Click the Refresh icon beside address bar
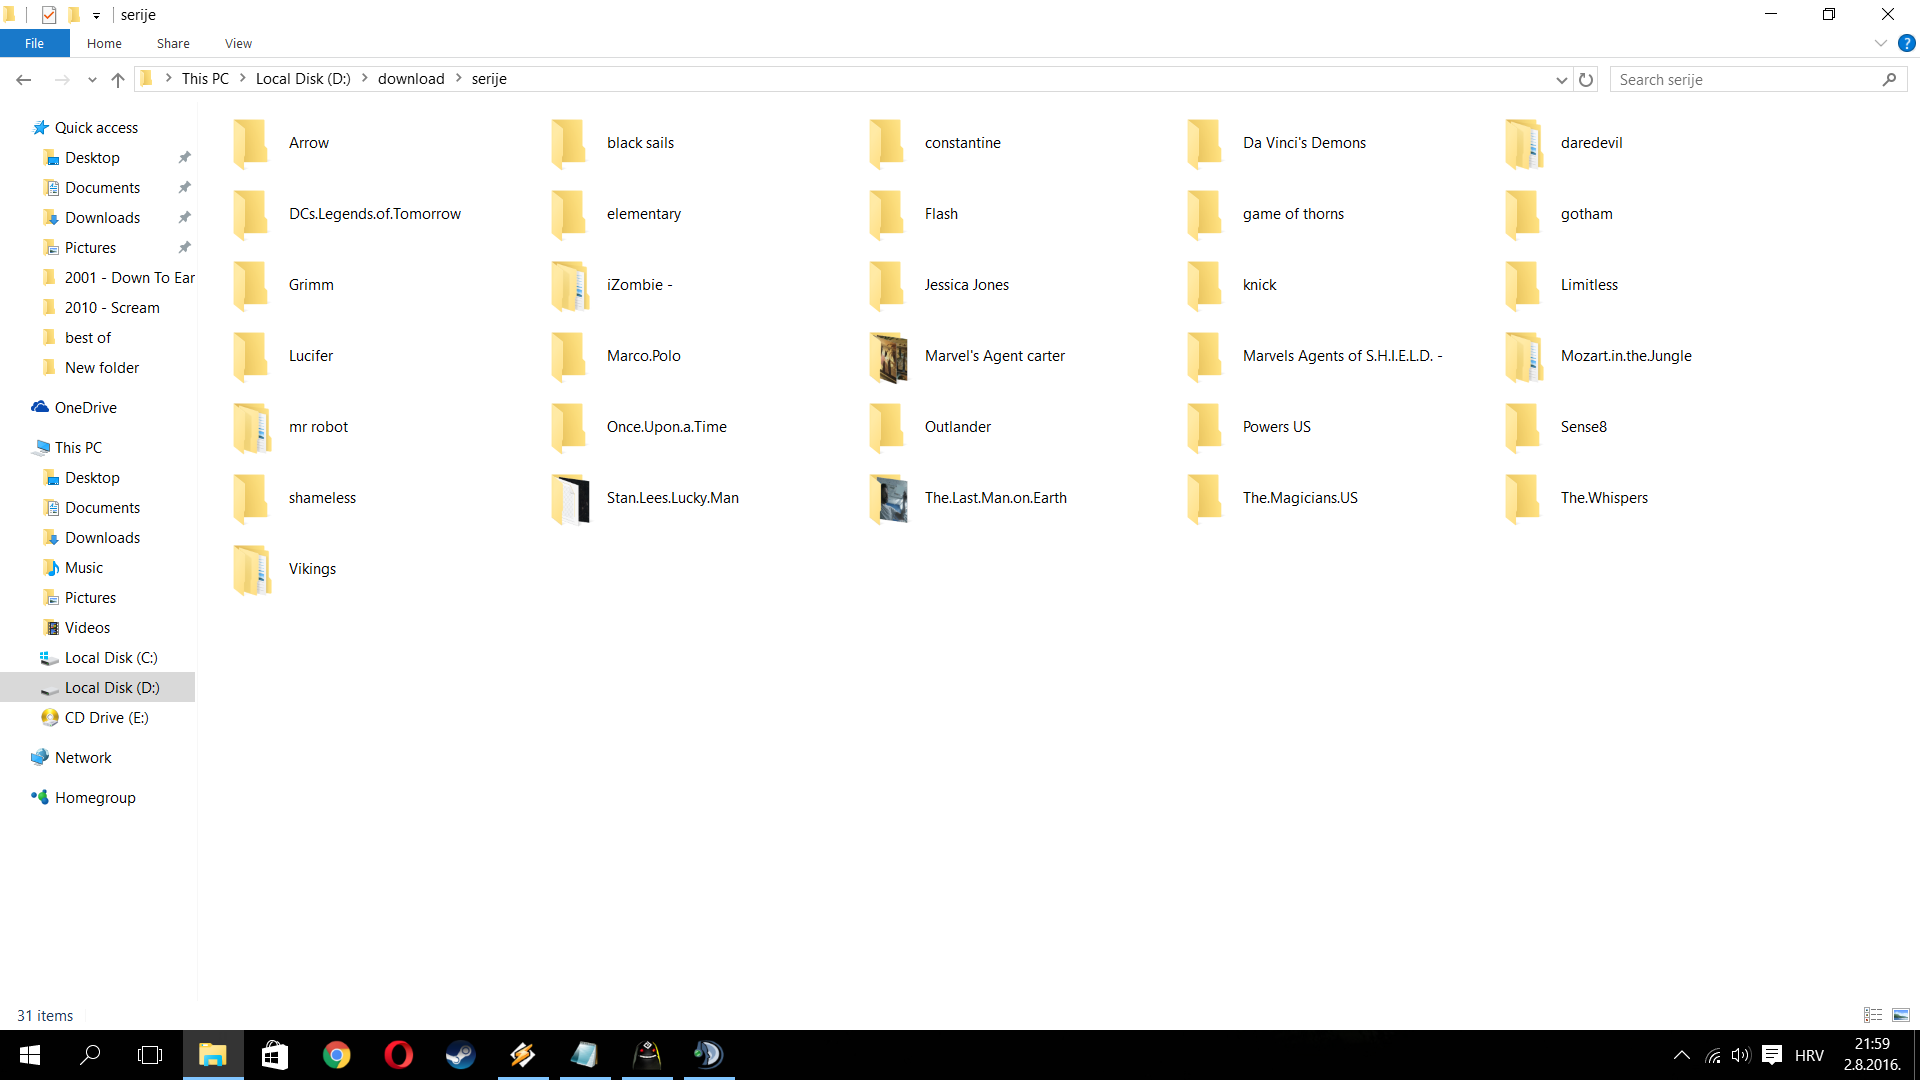Screen dimensions: 1920x1080 point(1586,79)
